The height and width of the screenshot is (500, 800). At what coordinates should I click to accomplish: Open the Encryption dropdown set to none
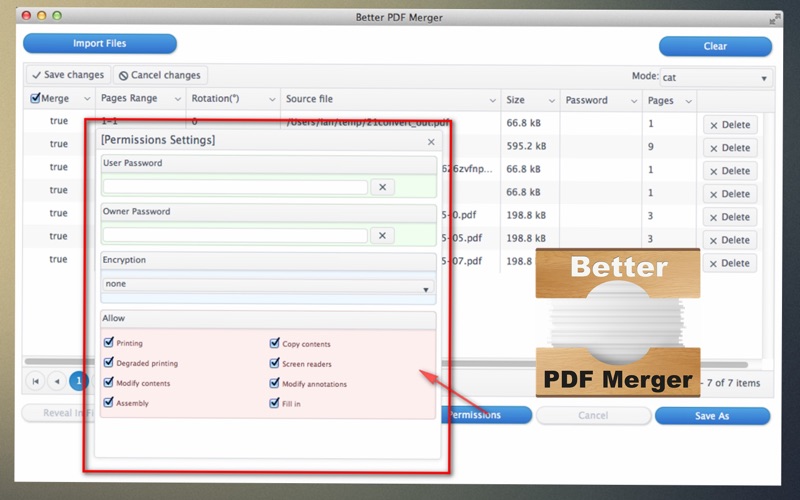point(268,285)
